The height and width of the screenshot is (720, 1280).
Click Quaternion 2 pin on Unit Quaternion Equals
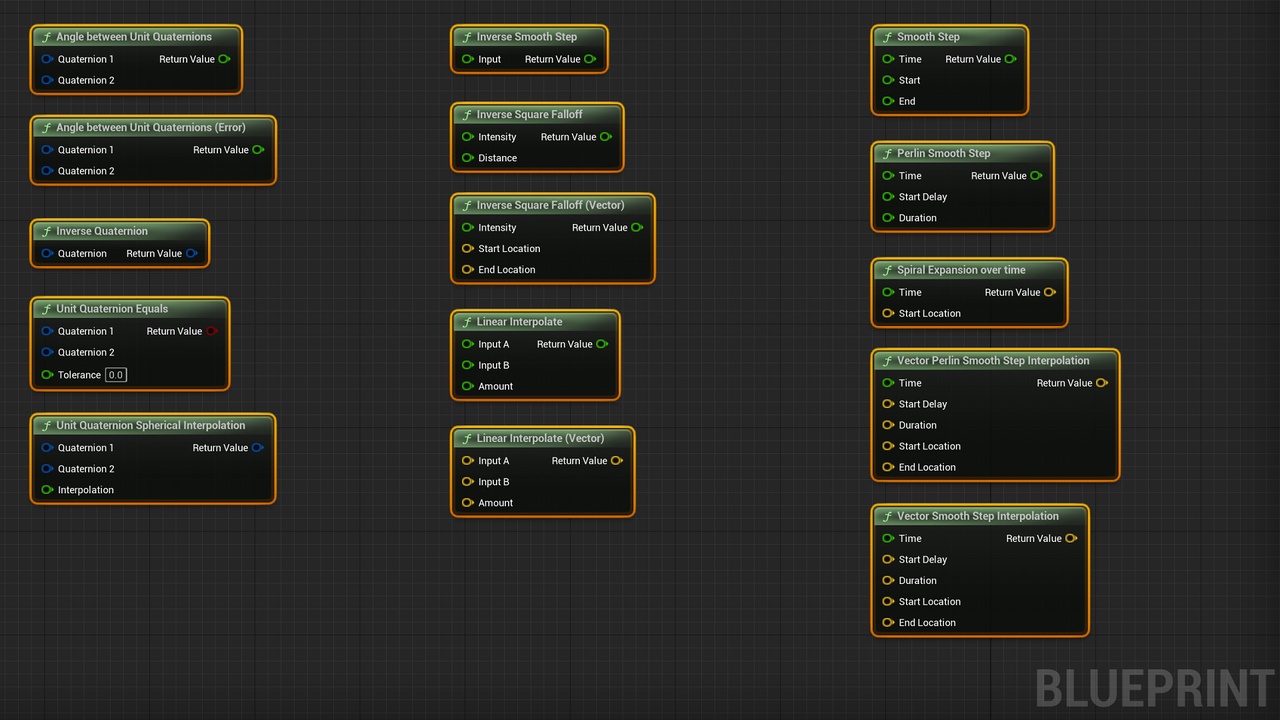(47, 352)
